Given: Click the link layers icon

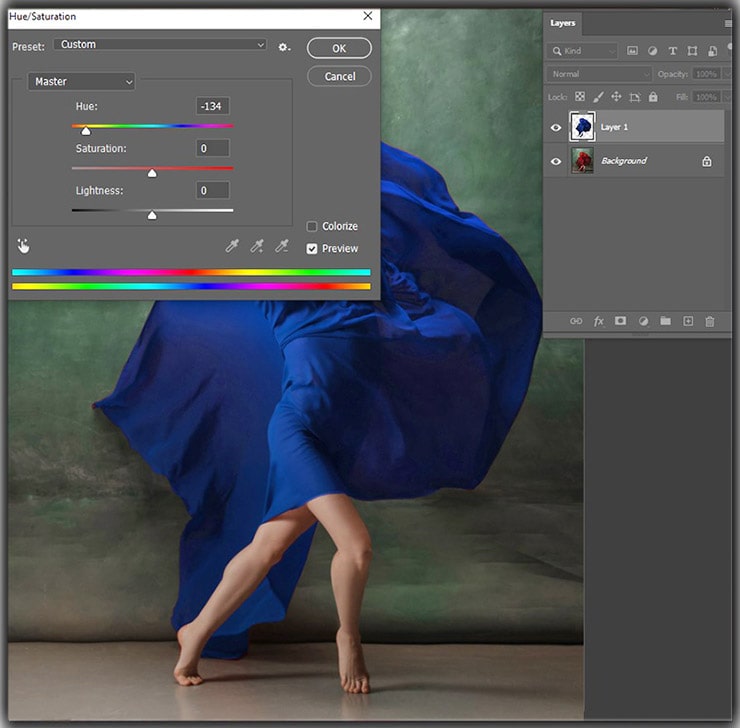Looking at the screenshot, I should coord(576,321).
